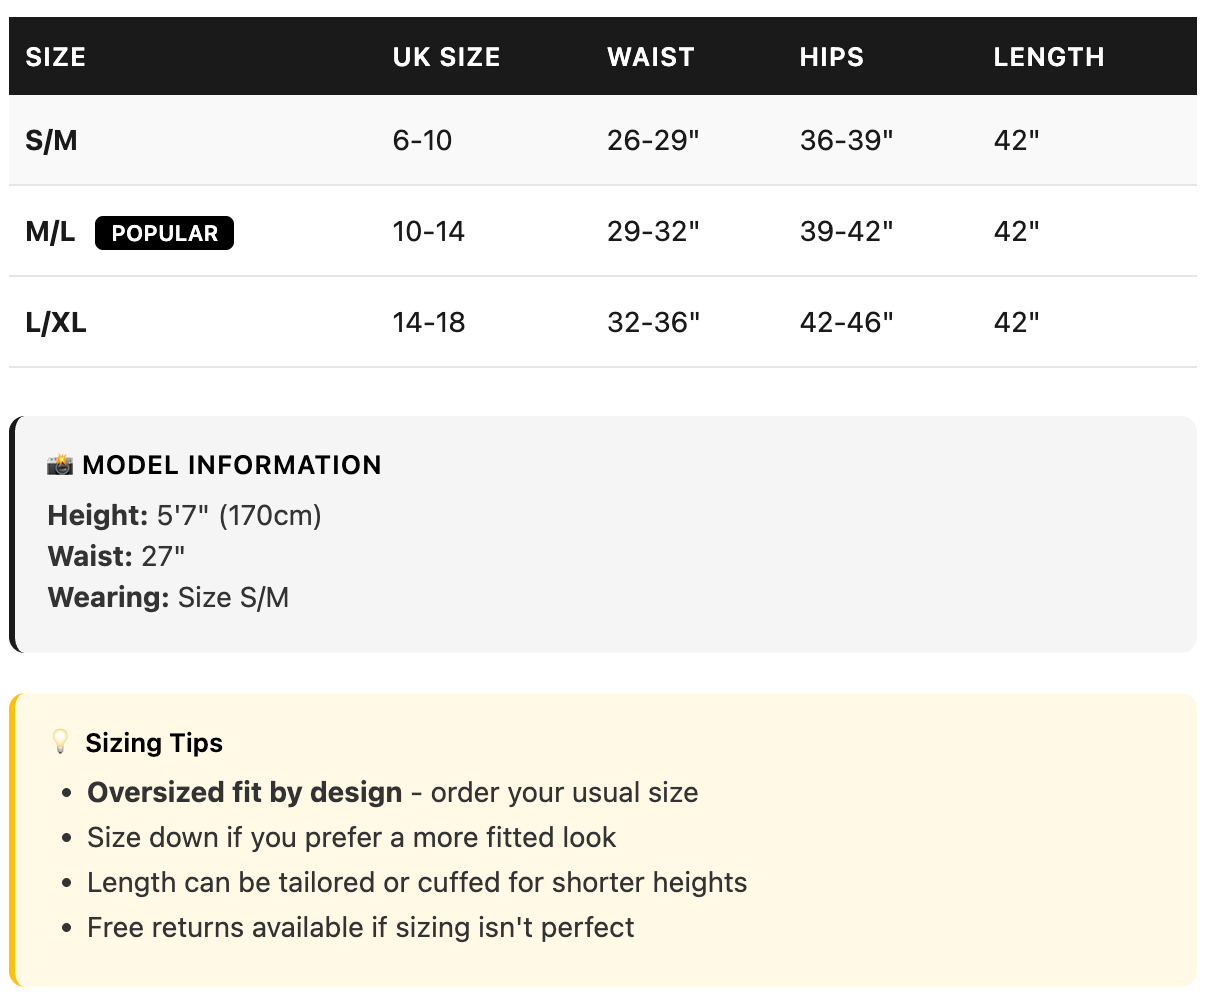Viewport: 1212px width, 996px height.
Task: Click the LENGTH column header
Action: 1049,57
